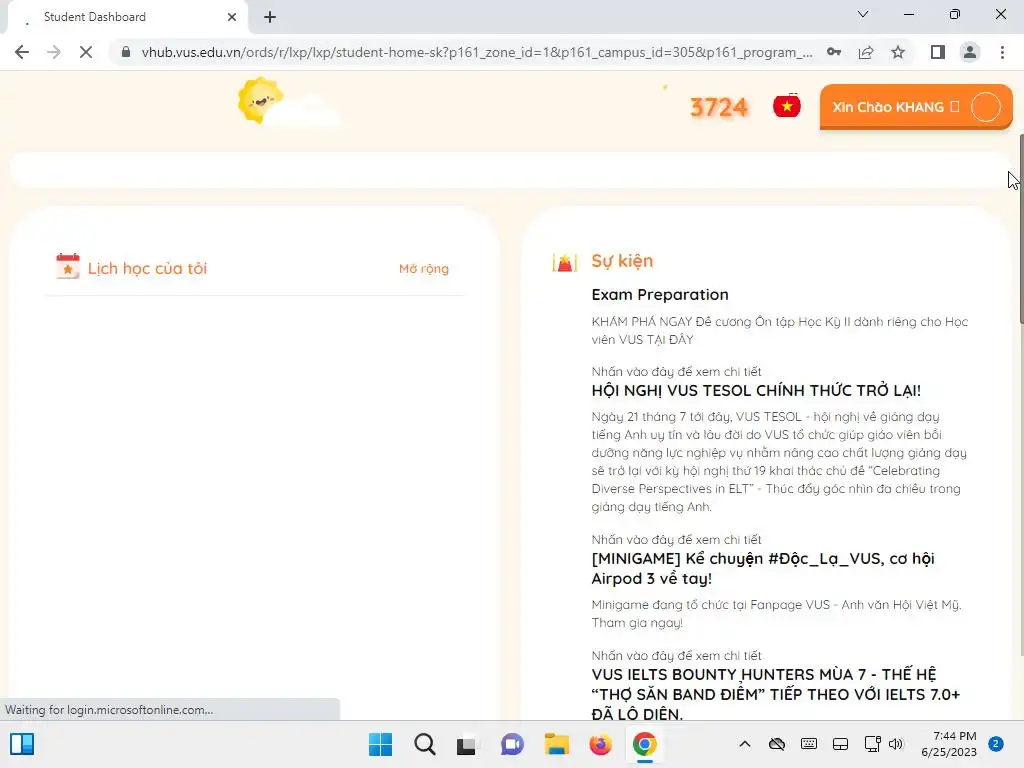1024x768 pixels.
Task: Expand schedule with Mở rộng
Action: [x=424, y=269]
